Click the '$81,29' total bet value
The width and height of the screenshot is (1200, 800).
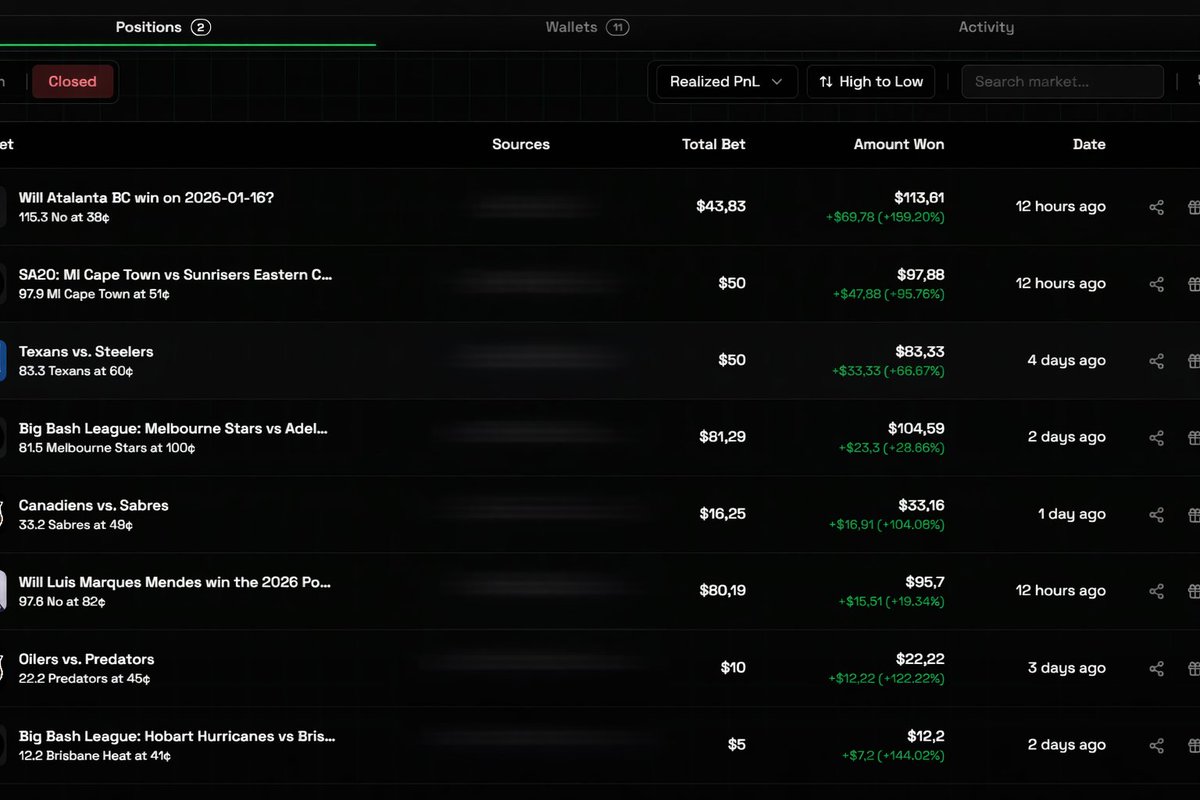pos(723,437)
